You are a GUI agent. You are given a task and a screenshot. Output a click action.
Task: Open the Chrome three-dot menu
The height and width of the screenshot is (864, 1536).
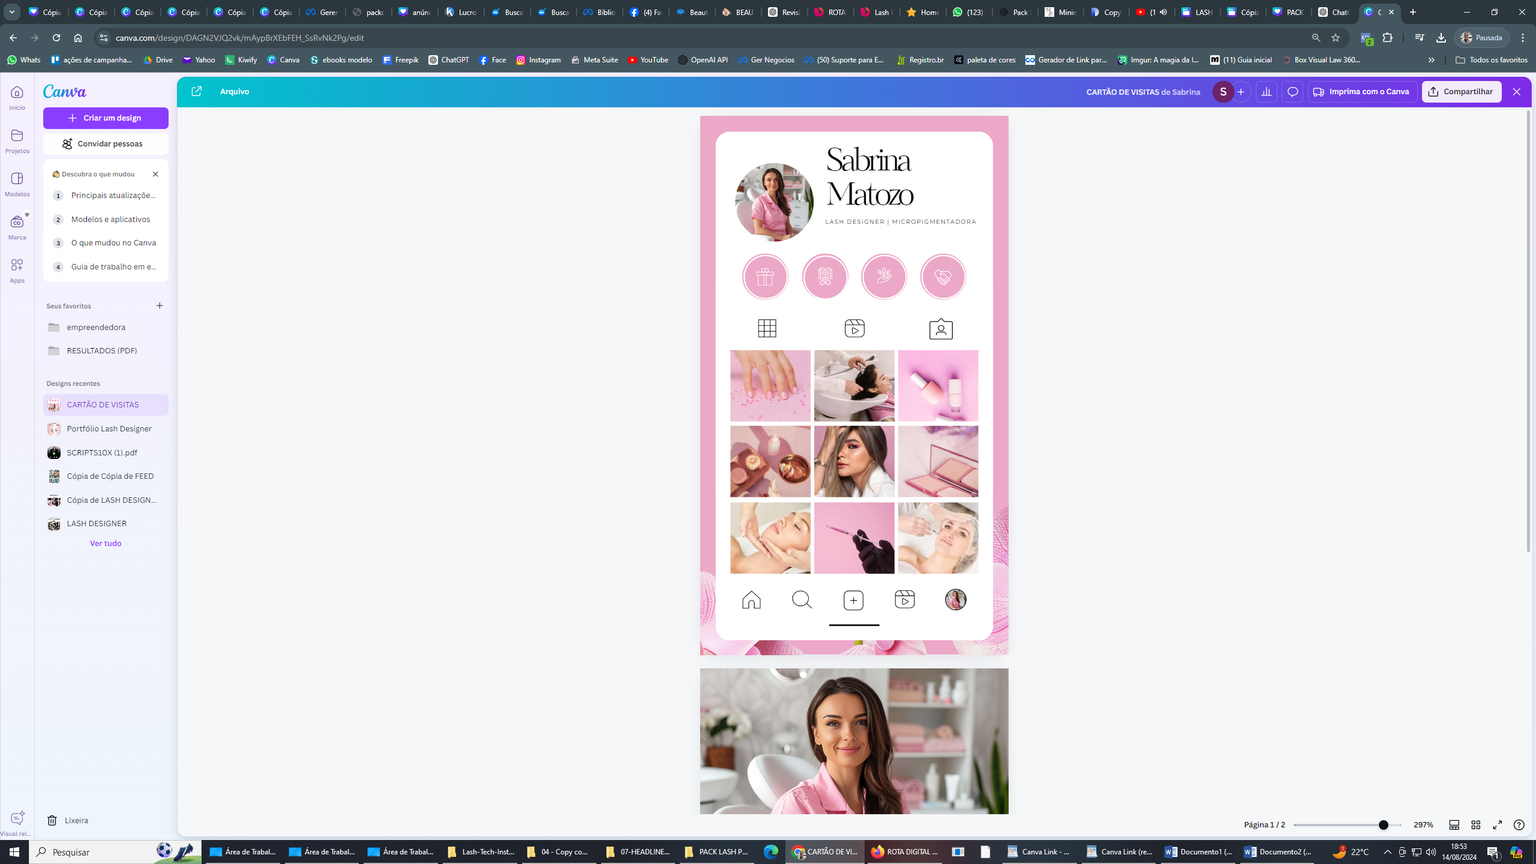1523,38
